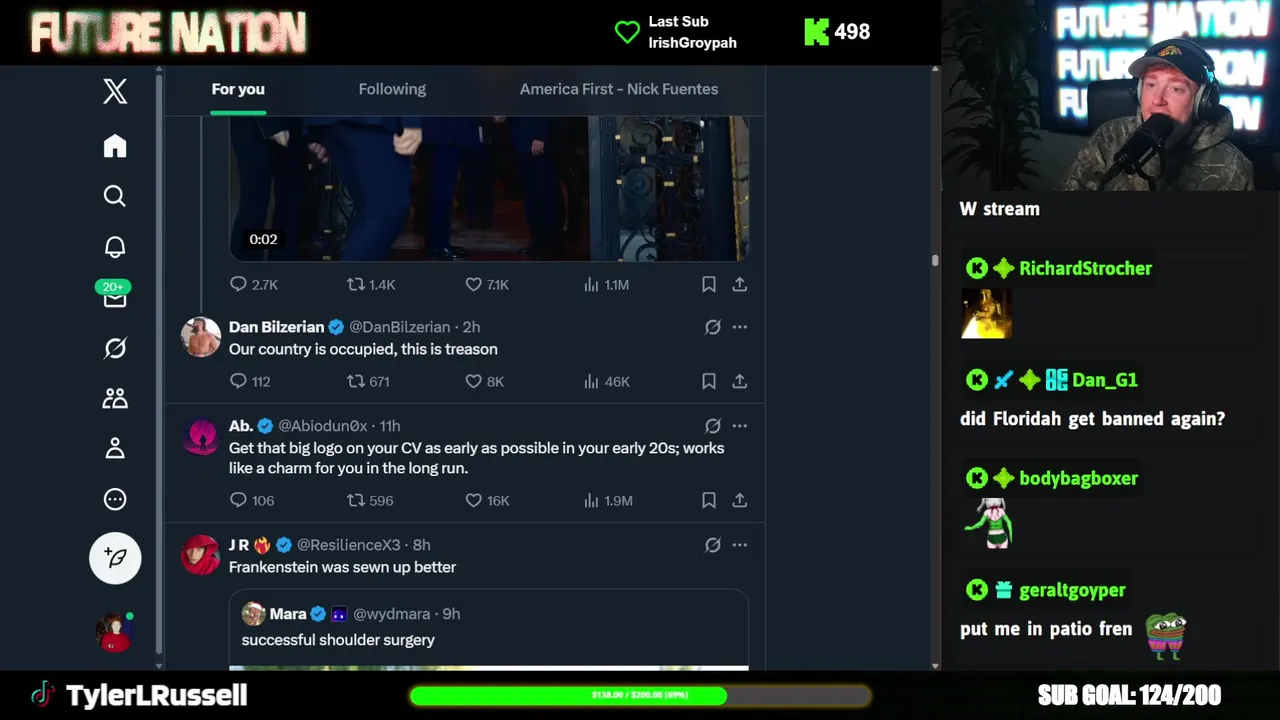Image resolution: width=1280 pixels, height=720 pixels.
Task: Open account avatar at sidebar bottom
Action: [x=114, y=632]
